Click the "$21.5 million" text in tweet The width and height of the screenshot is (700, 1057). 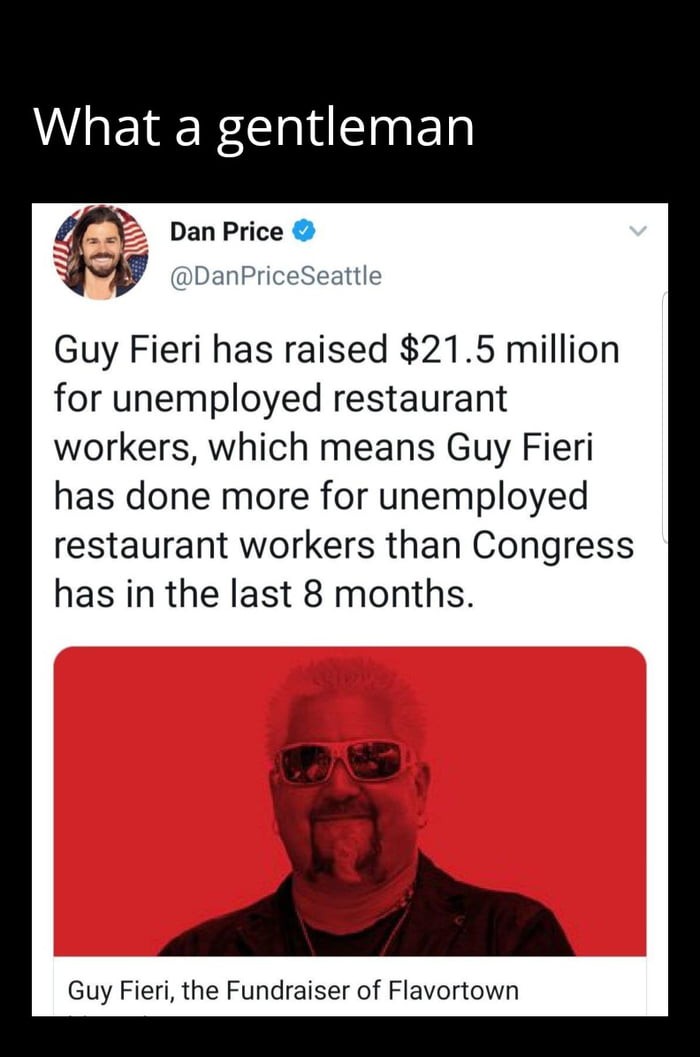509,351
